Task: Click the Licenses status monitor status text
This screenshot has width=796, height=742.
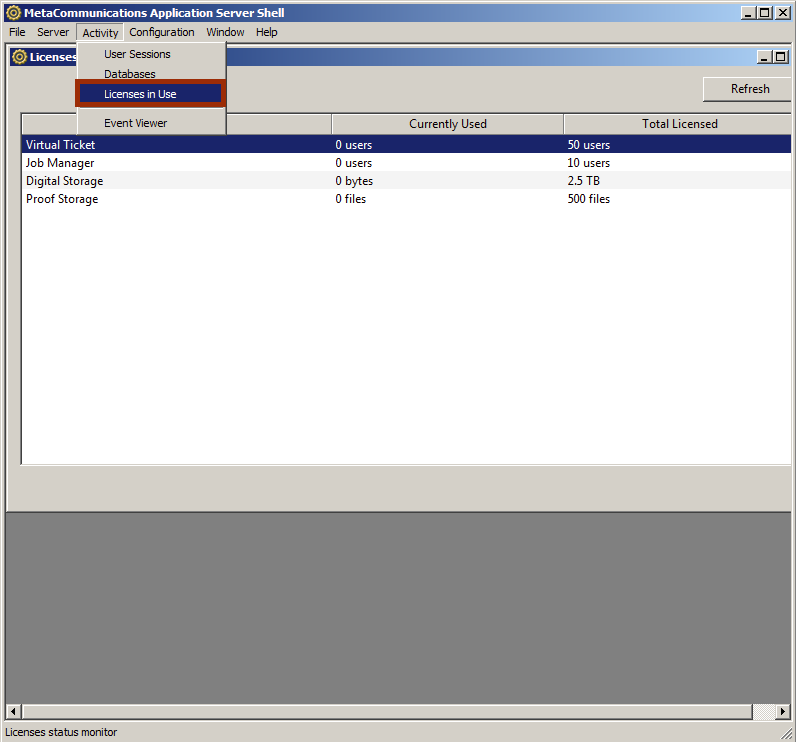Action: 61,732
